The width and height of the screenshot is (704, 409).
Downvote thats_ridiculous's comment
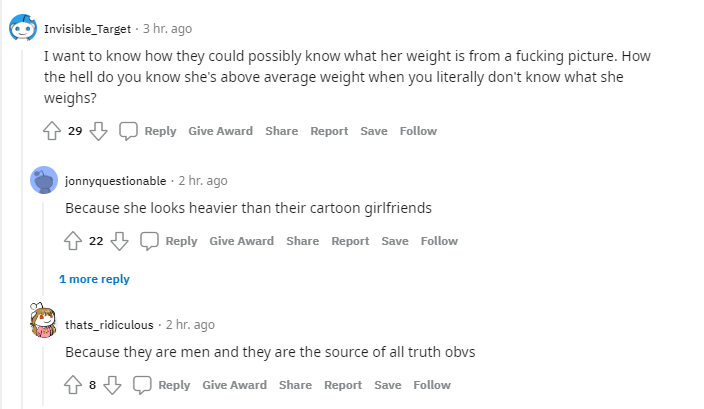click(x=112, y=385)
